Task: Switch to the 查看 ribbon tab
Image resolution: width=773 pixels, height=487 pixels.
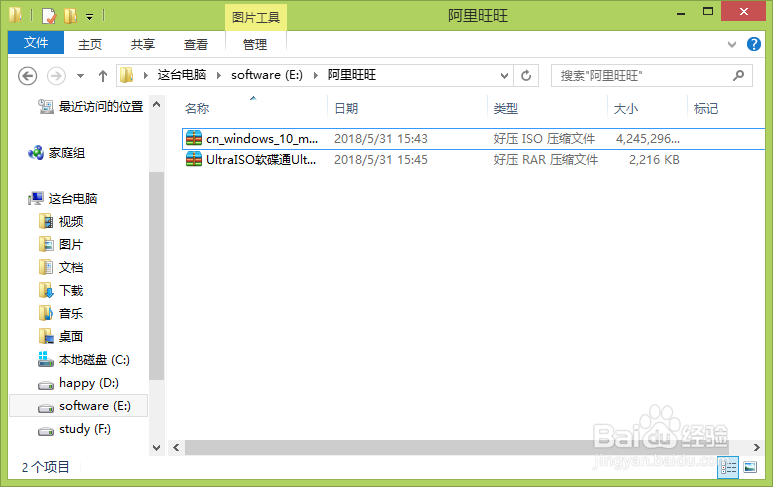Action: coord(196,44)
